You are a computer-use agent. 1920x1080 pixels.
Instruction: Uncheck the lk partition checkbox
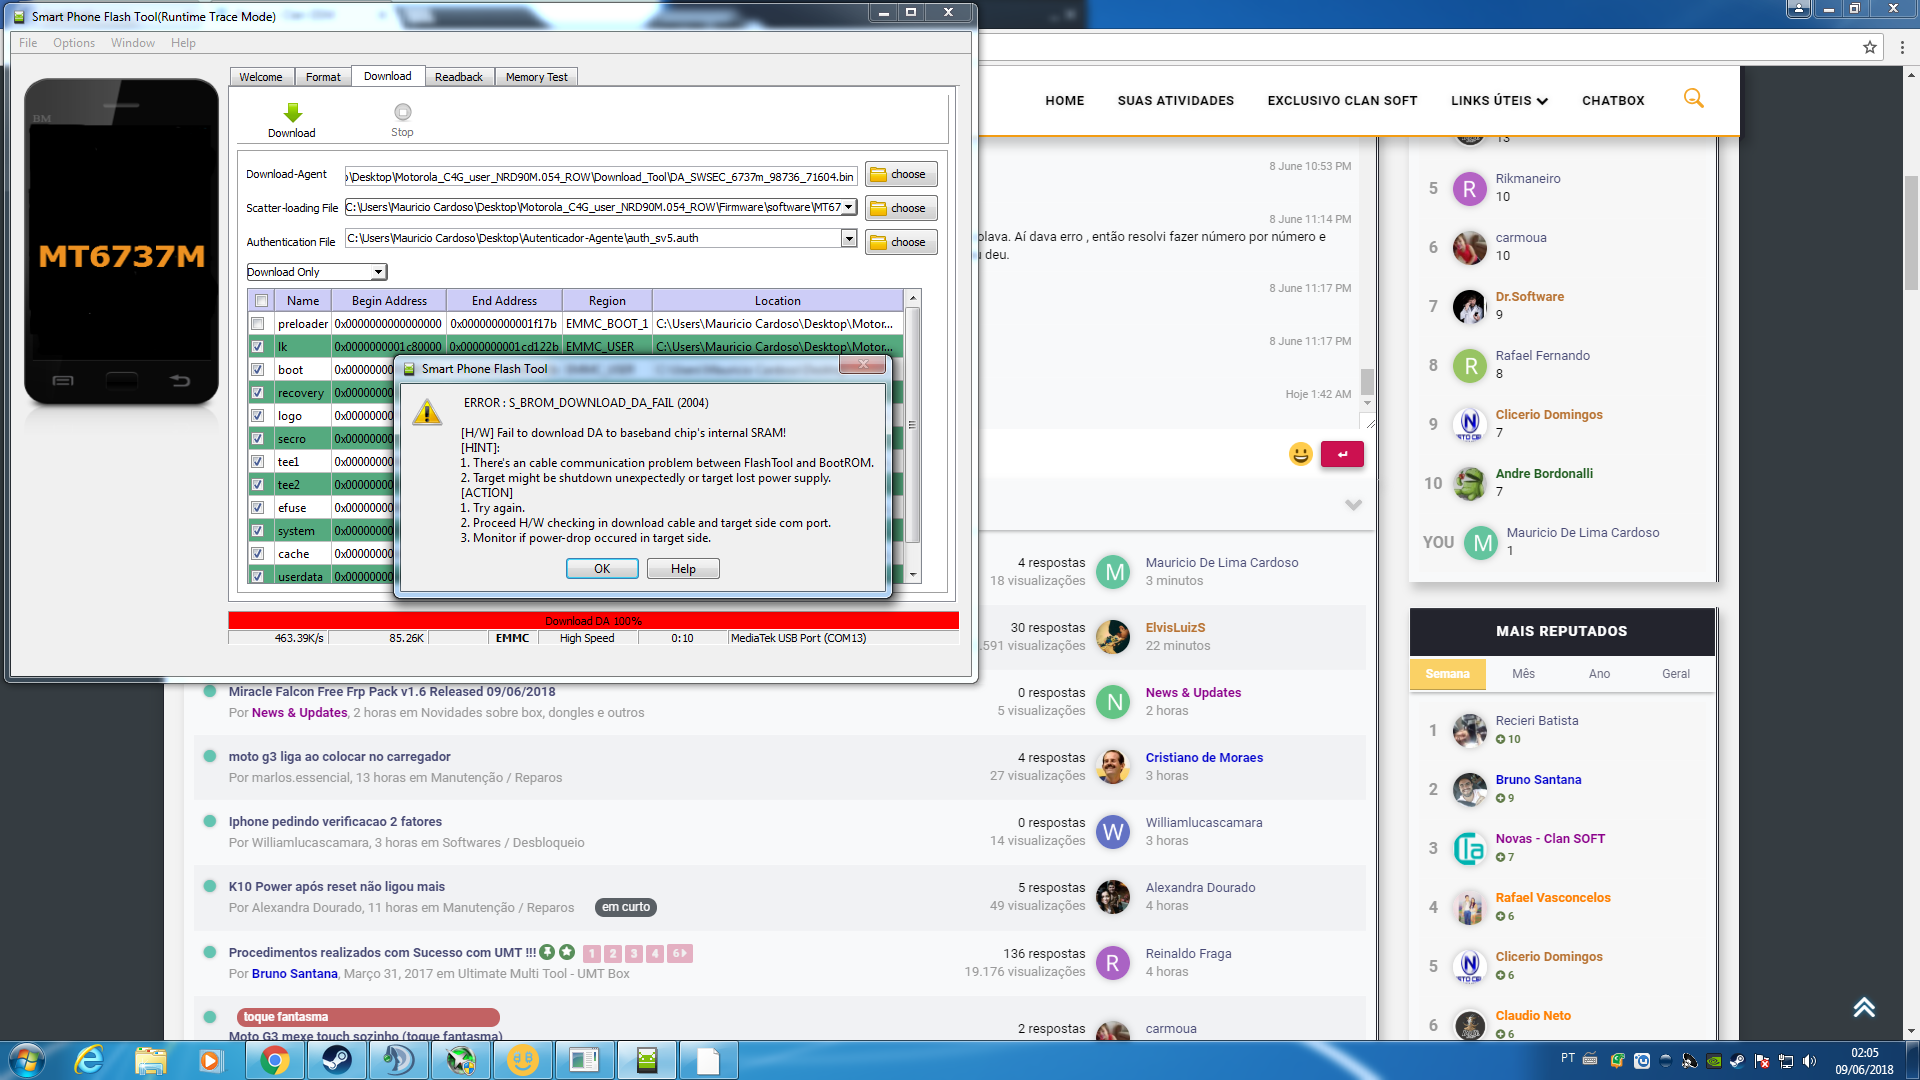pyautogui.click(x=258, y=347)
